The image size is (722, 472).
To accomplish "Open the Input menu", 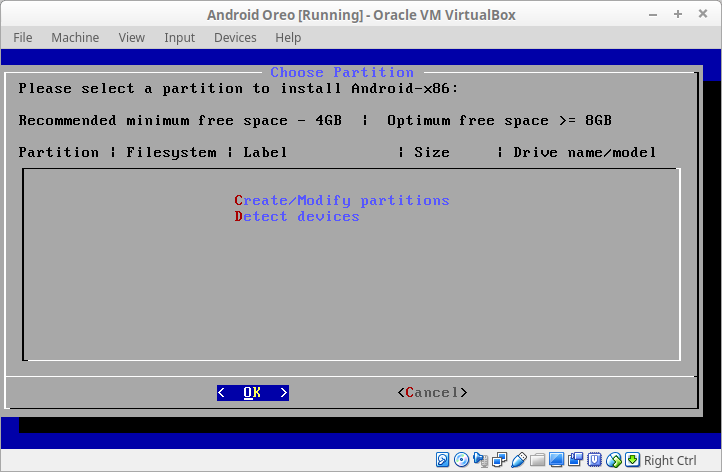I will [180, 37].
